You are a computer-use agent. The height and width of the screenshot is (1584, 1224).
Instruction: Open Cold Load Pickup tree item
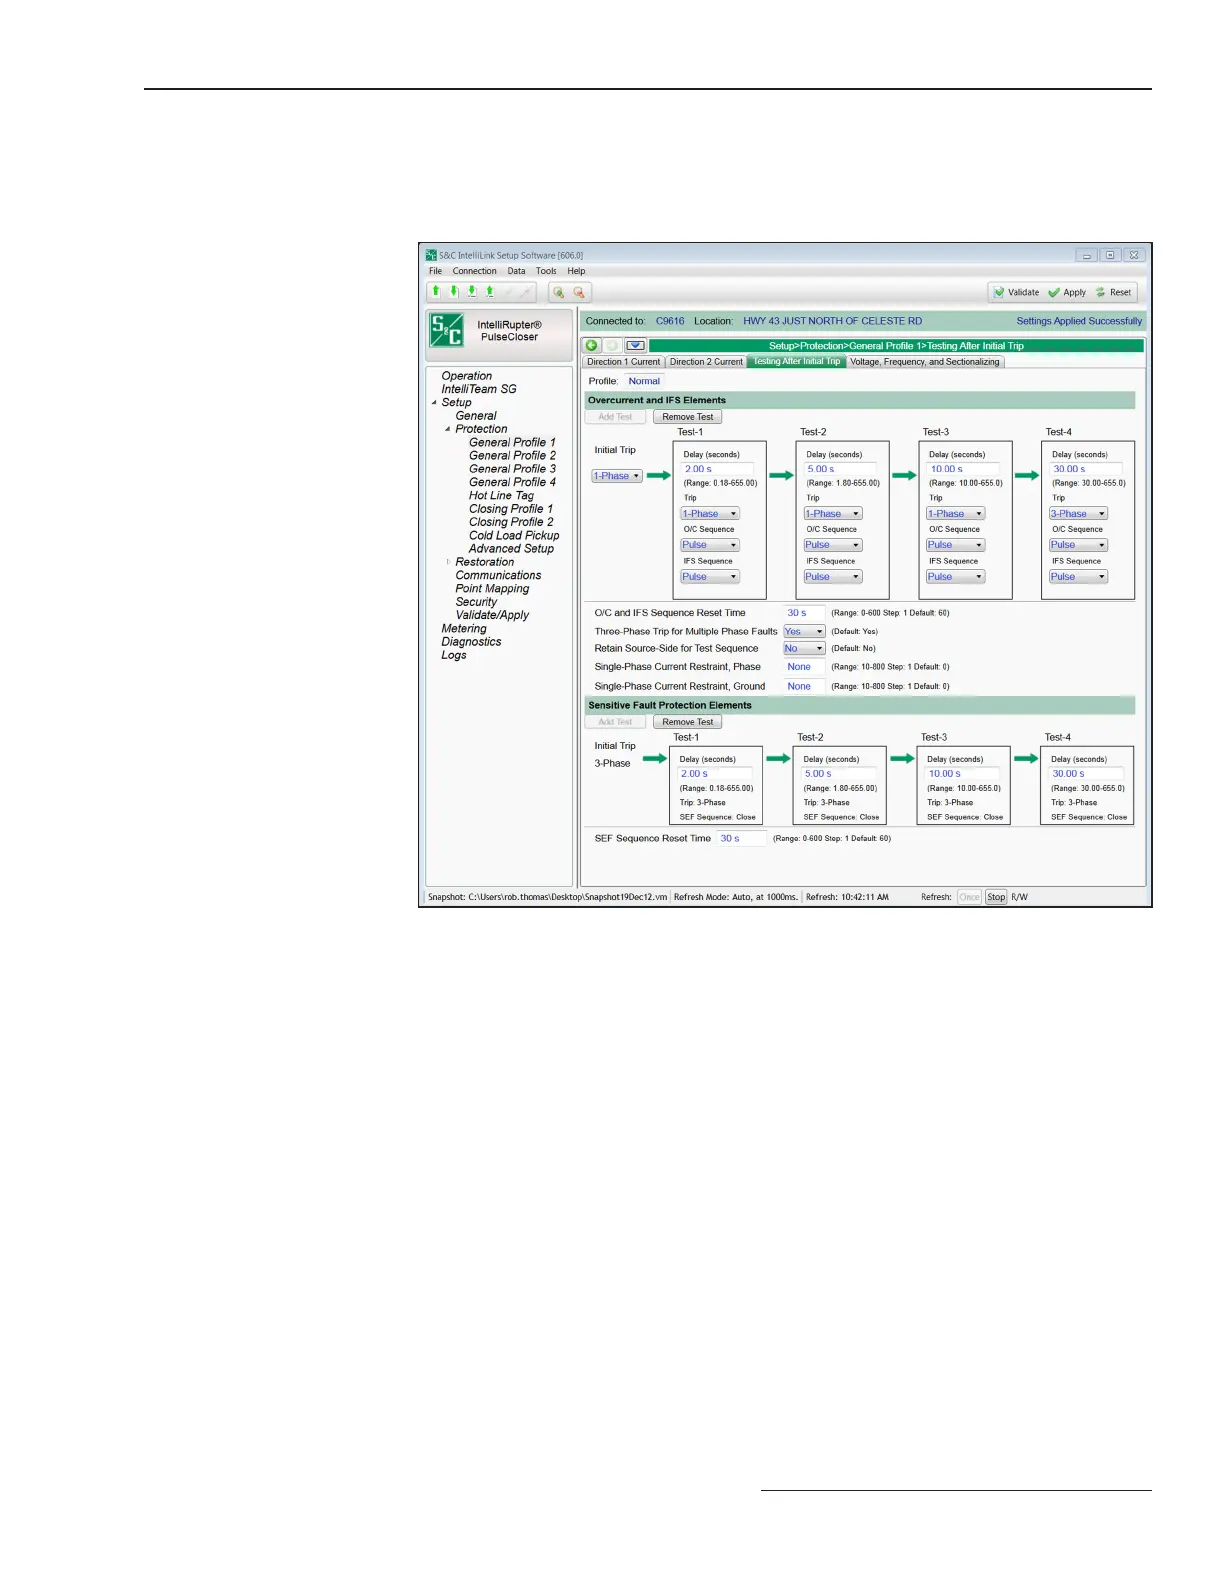pyautogui.click(x=514, y=536)
